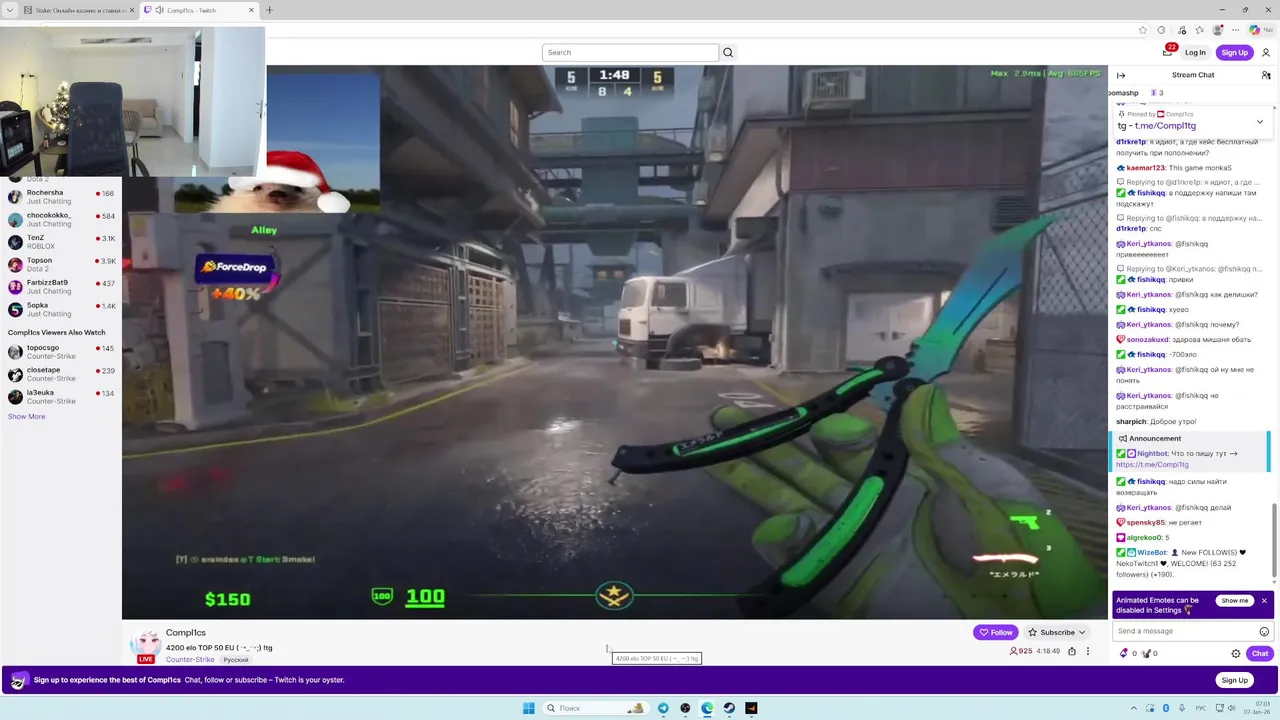Click the ForceDrop +40% stream banner
Image resolution: width=1280 pixels, height=720 pixels.
click(234, 279)
